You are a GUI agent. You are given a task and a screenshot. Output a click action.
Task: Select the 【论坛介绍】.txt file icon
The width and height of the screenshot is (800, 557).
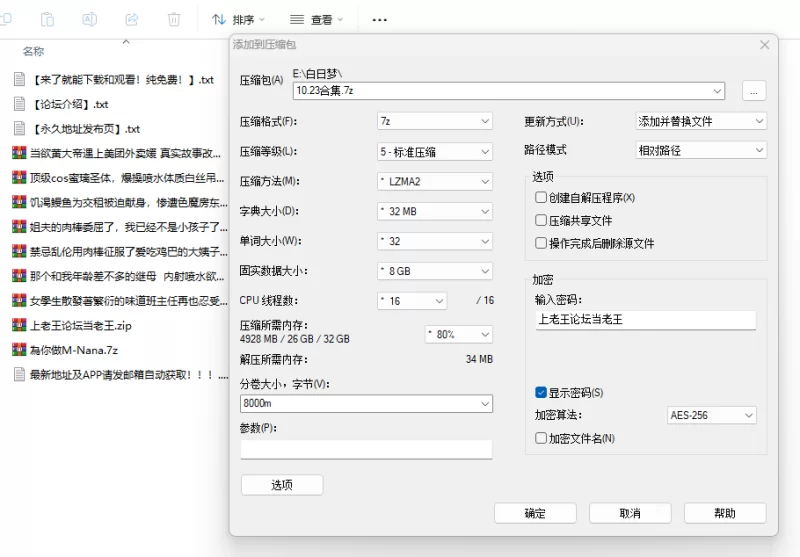pos(19,103)
